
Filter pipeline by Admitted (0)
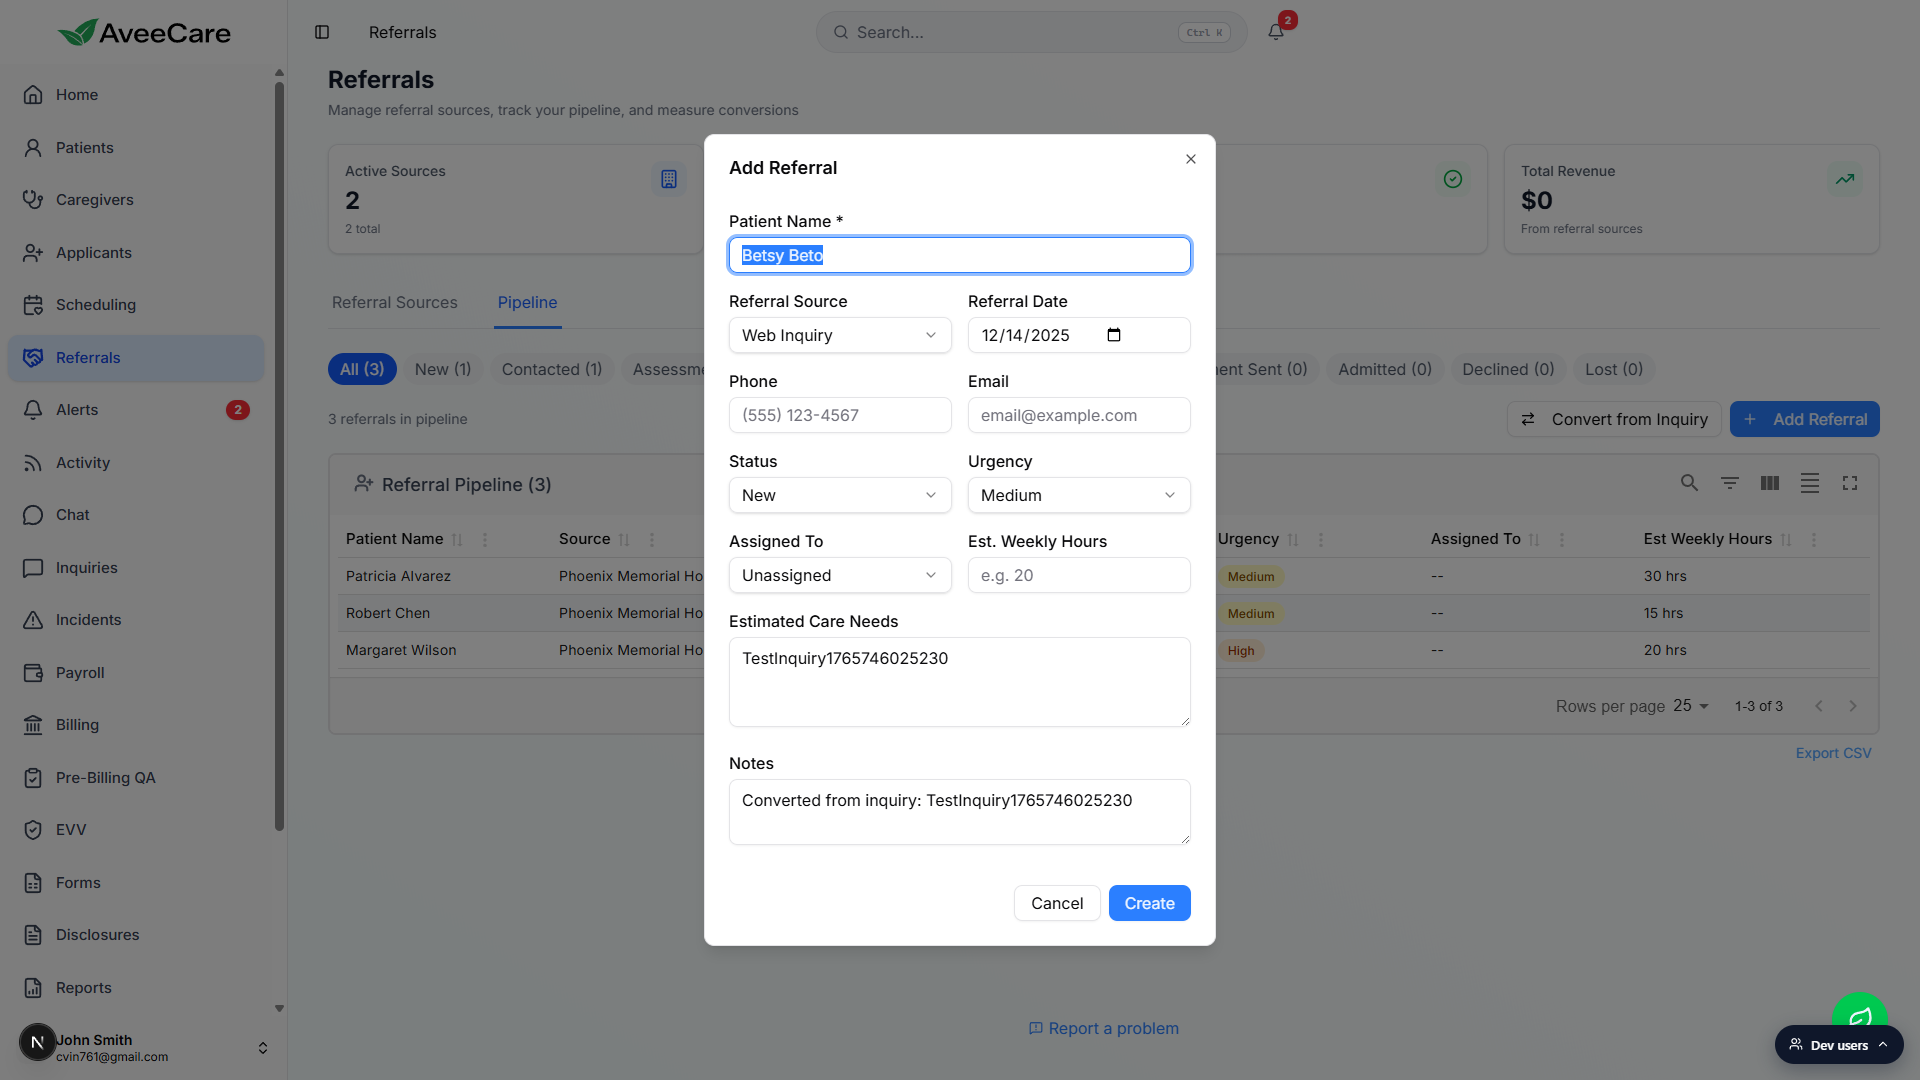(1385, 369)
